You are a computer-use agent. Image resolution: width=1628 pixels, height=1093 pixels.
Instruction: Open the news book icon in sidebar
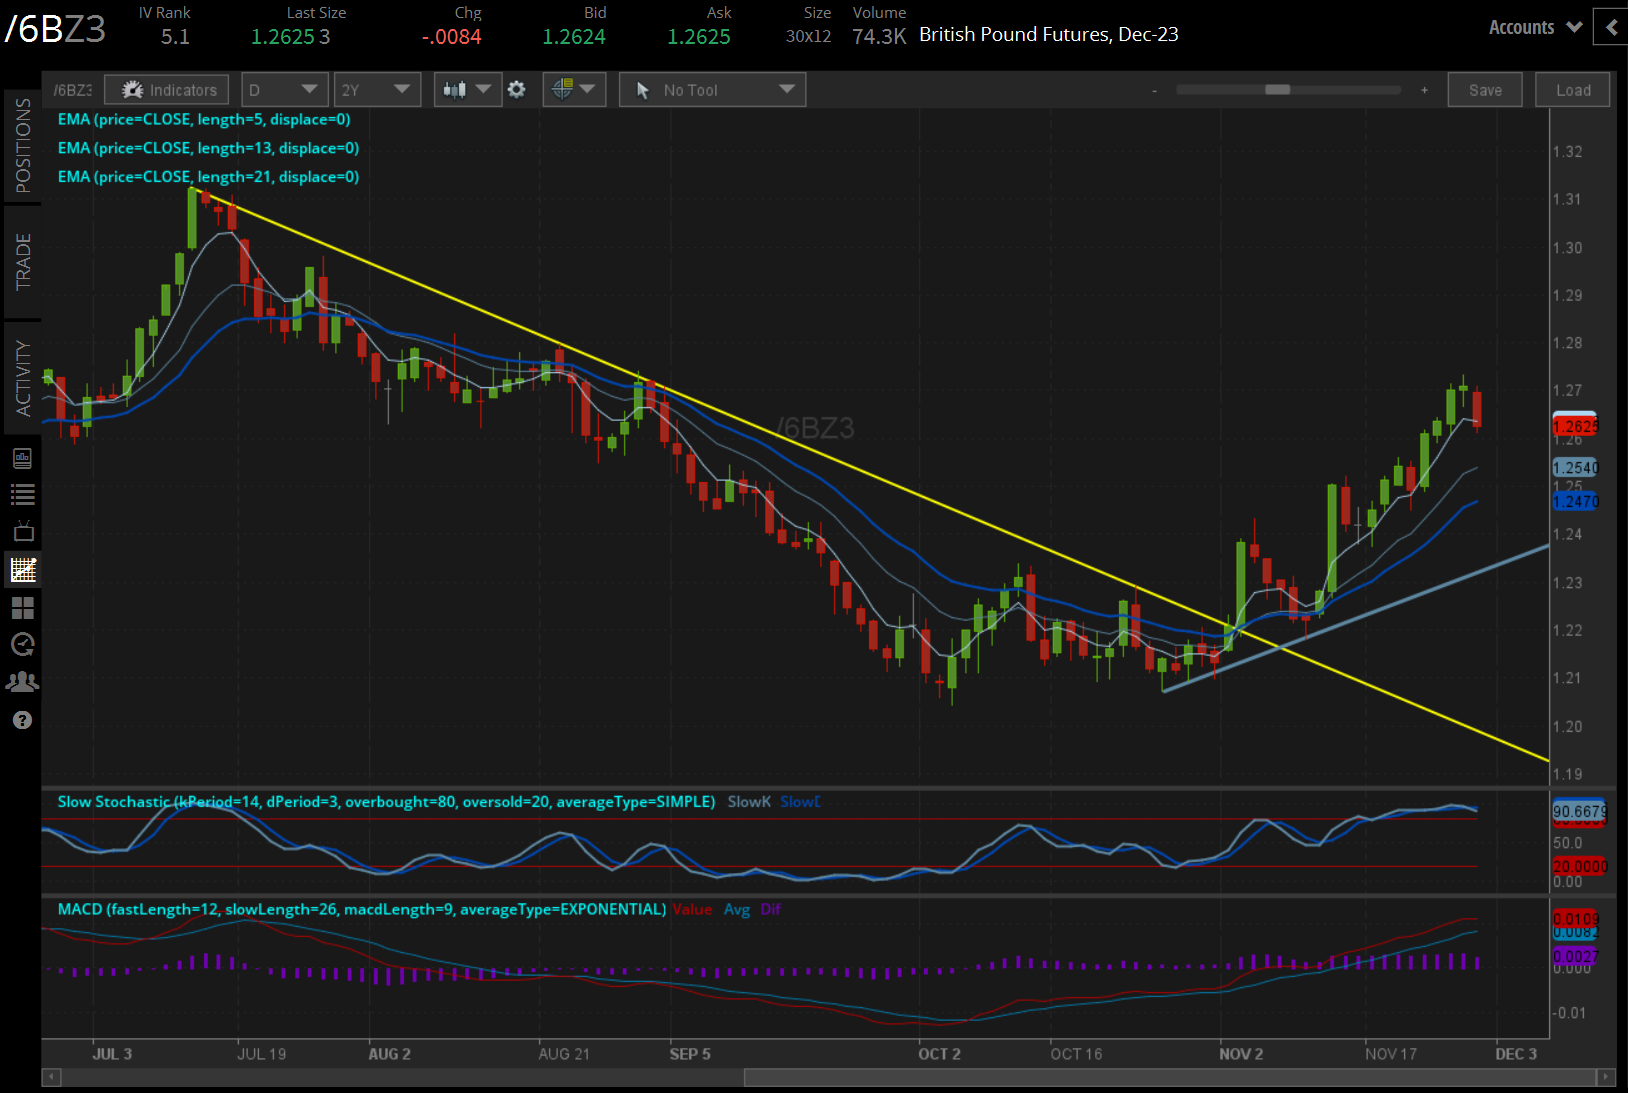[x=22, y=458]
